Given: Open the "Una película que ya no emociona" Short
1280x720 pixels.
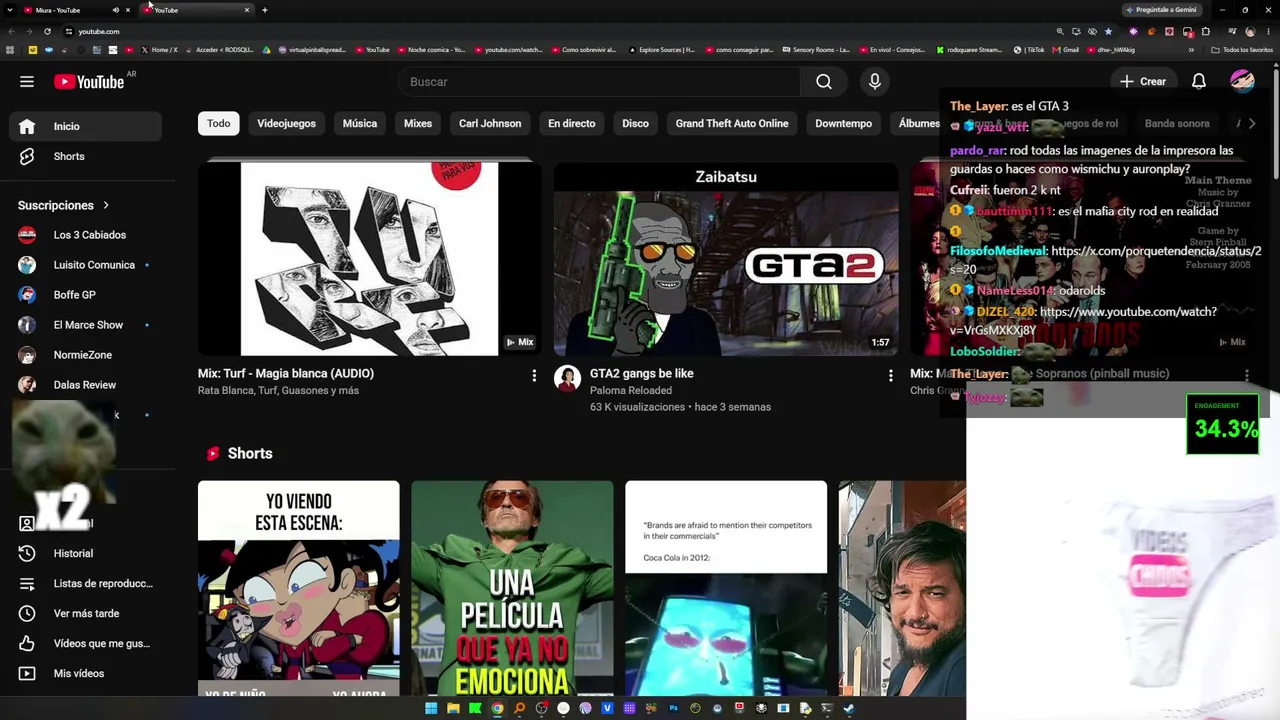Looking at the screenshot, I should click(x=512, y=588).
